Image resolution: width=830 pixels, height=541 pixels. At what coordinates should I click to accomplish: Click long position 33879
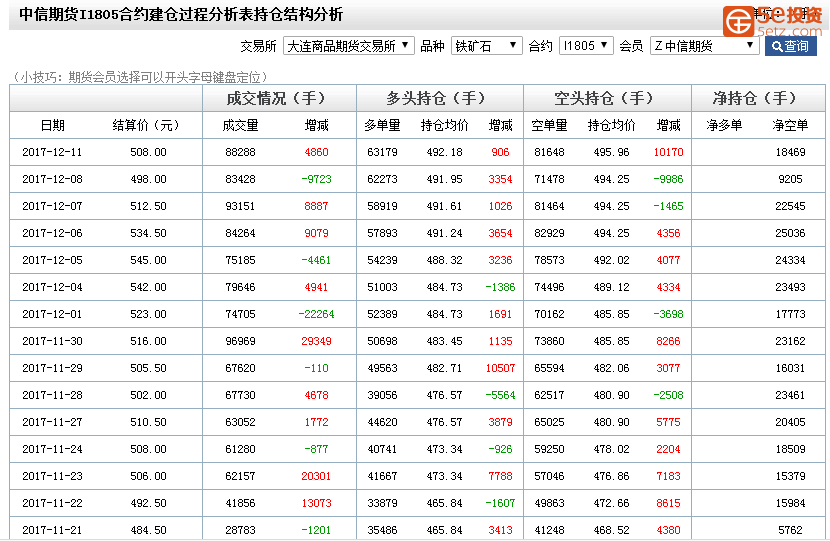click(382, 503)
